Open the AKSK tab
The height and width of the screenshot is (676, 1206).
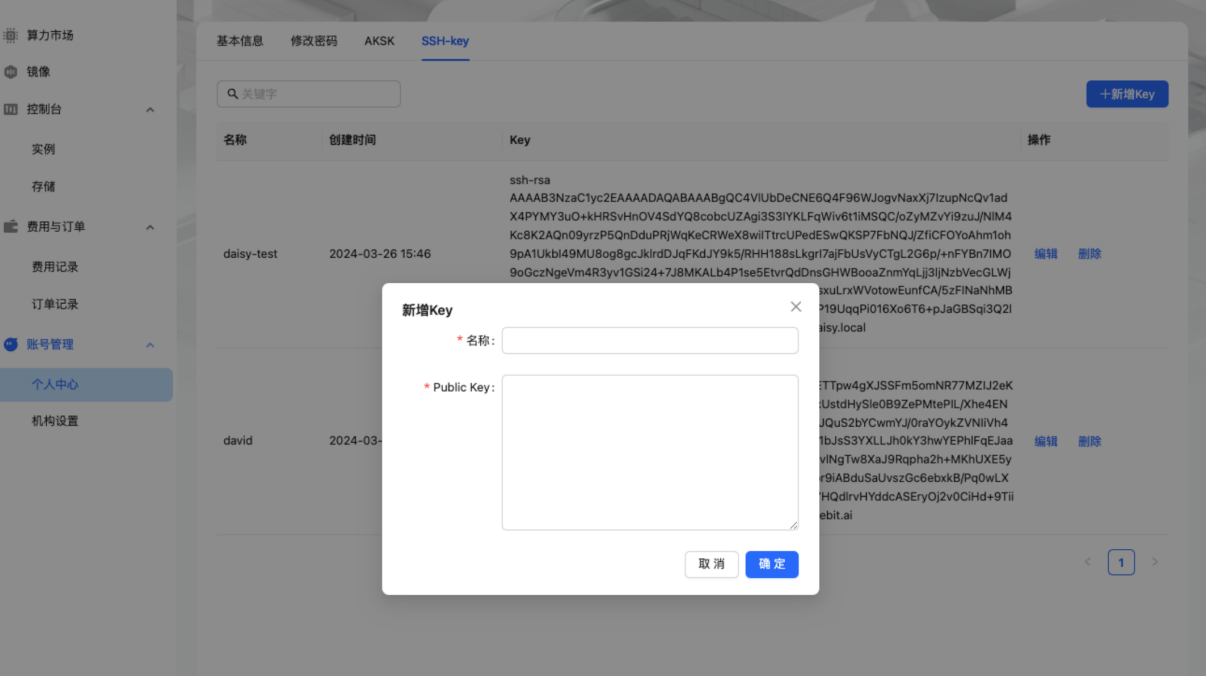pyautogui.click(x=379, y=41)
